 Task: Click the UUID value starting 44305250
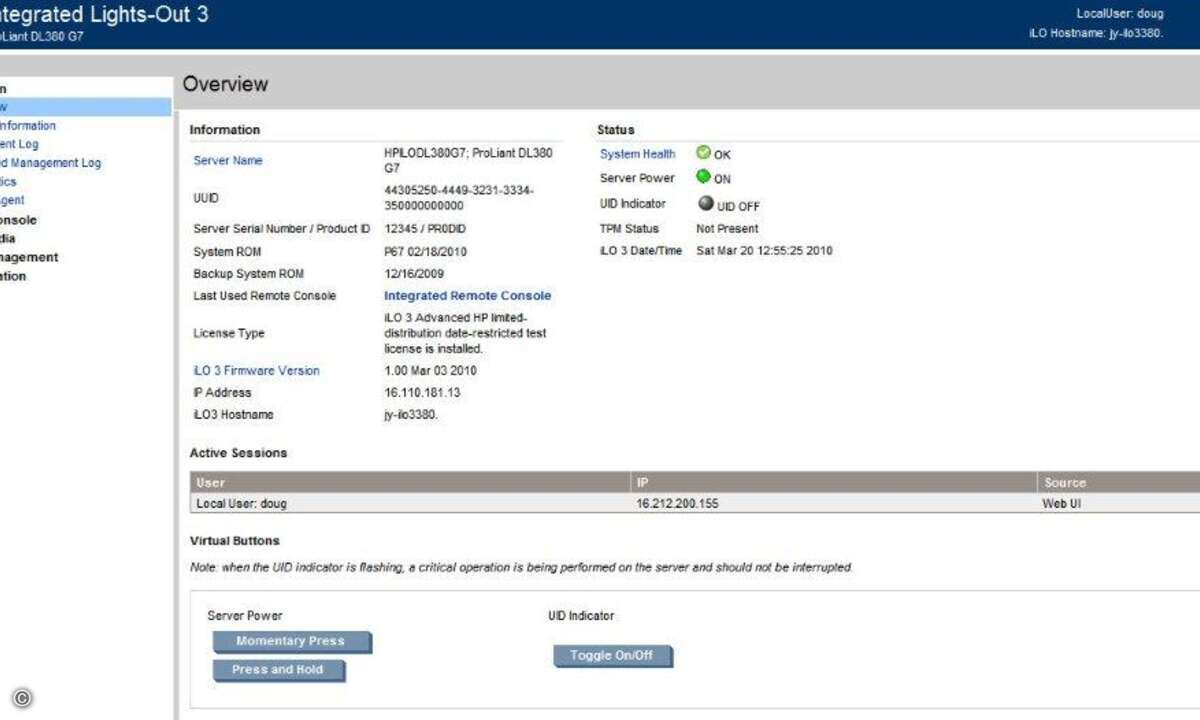pos(459,198)
